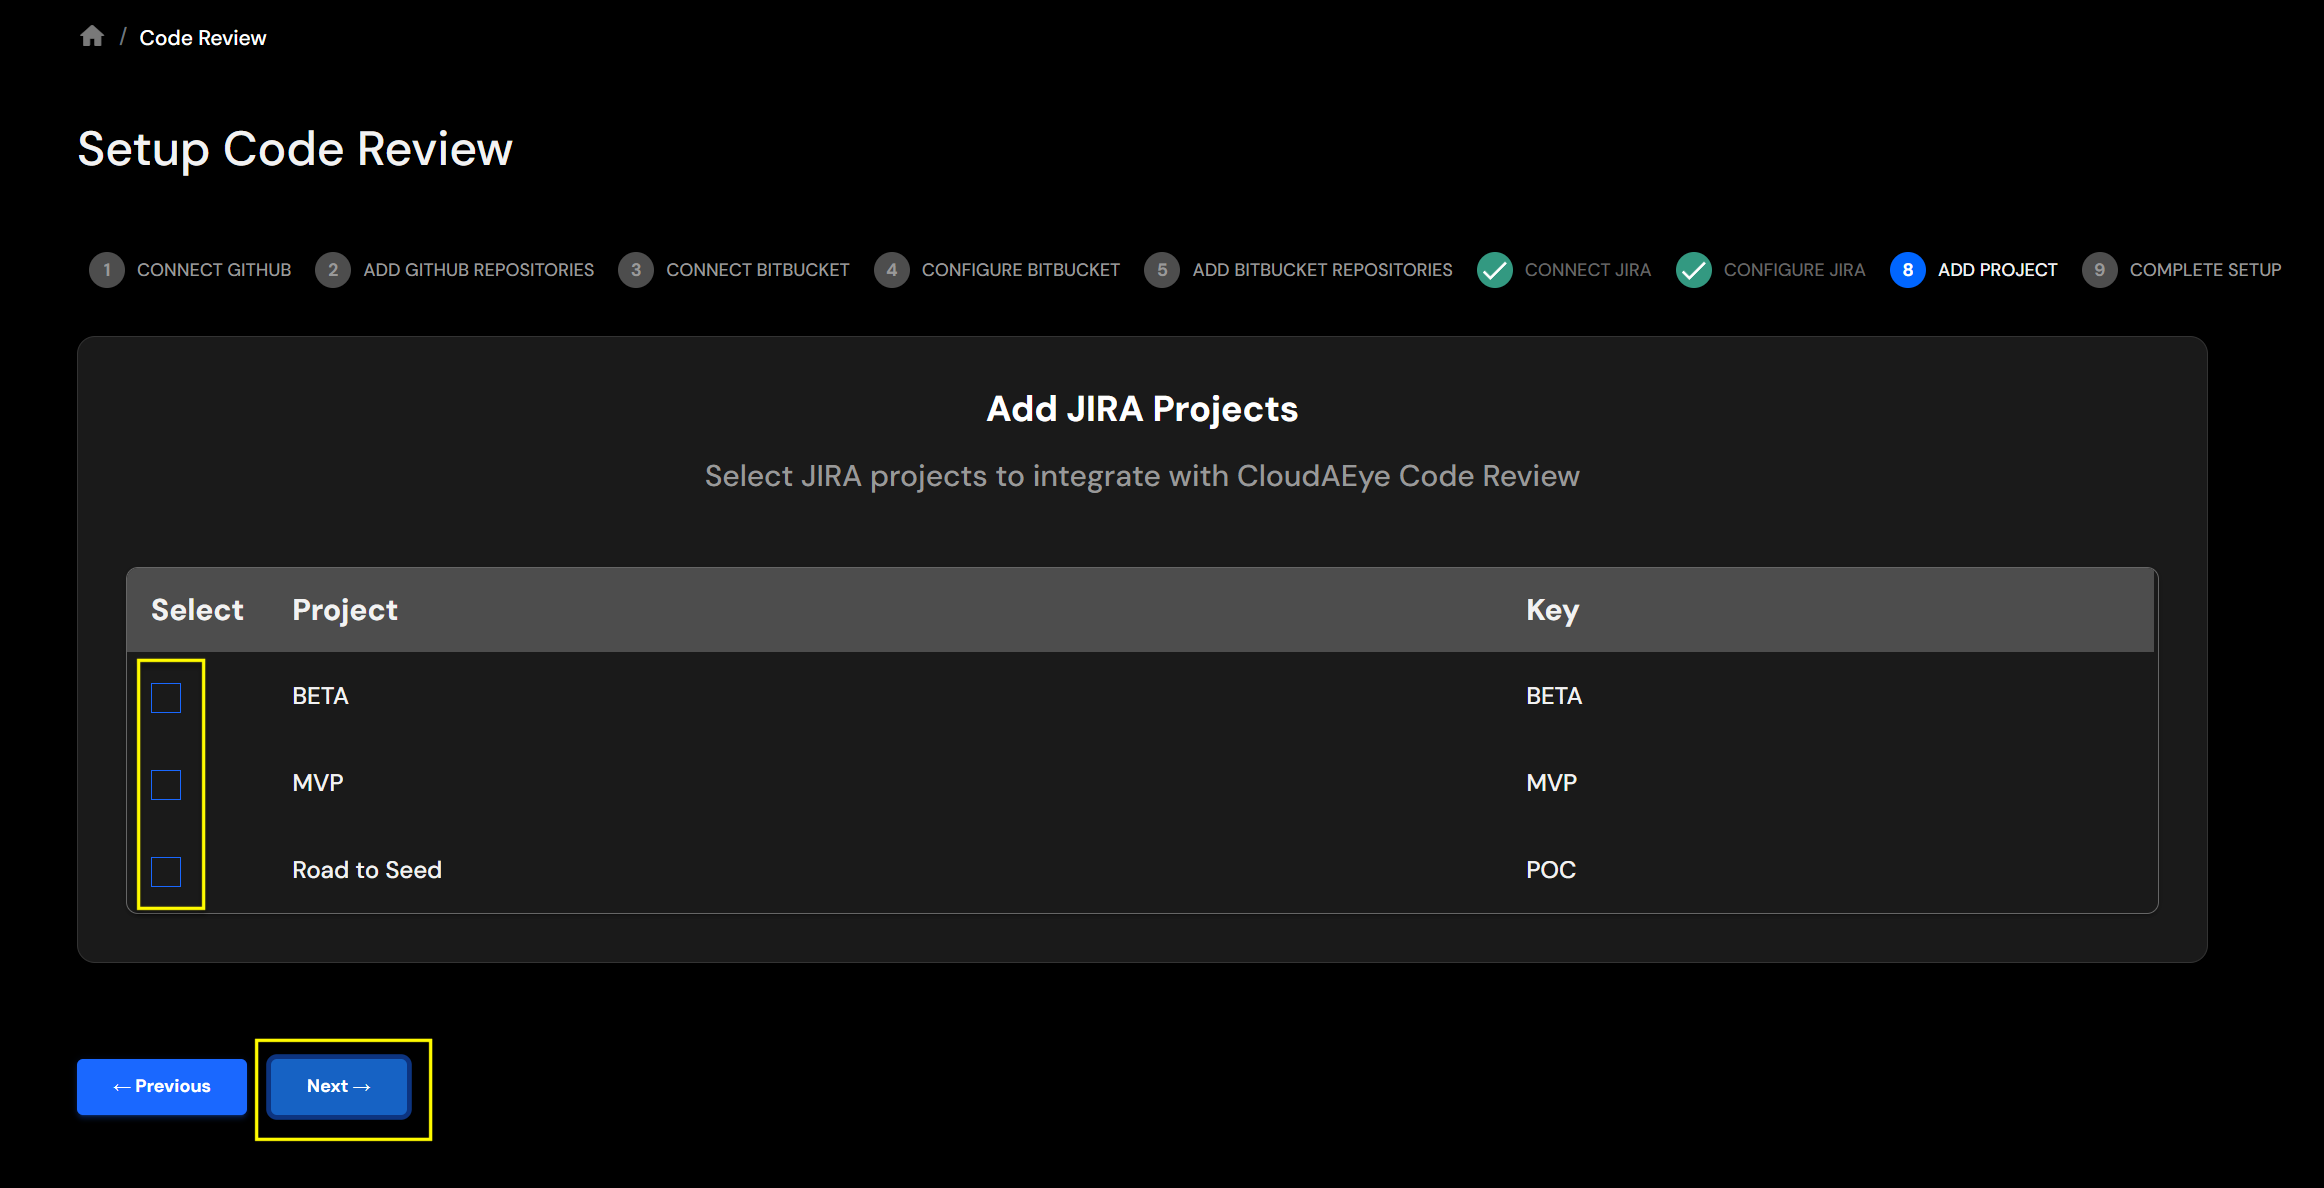Click step 2 Add GitHub Repositories circle
This screenshot has width=2324, height=1188.
333,269
